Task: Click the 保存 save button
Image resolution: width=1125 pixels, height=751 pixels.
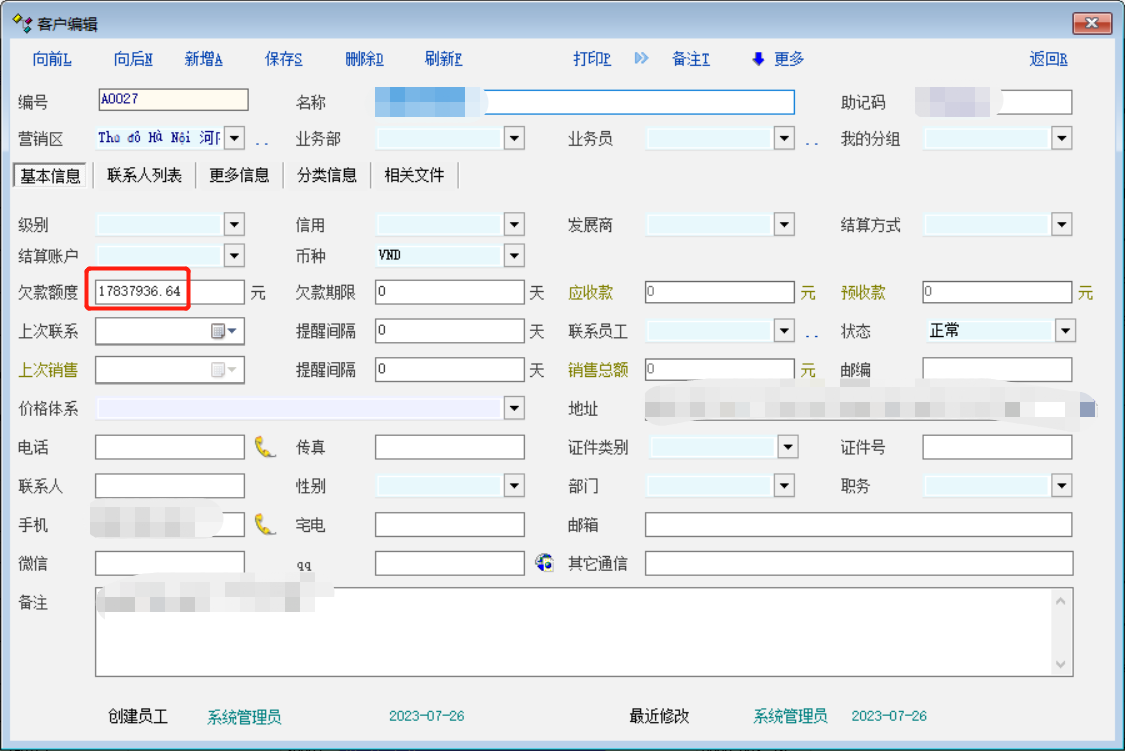Action: click(x=283, y=59)
